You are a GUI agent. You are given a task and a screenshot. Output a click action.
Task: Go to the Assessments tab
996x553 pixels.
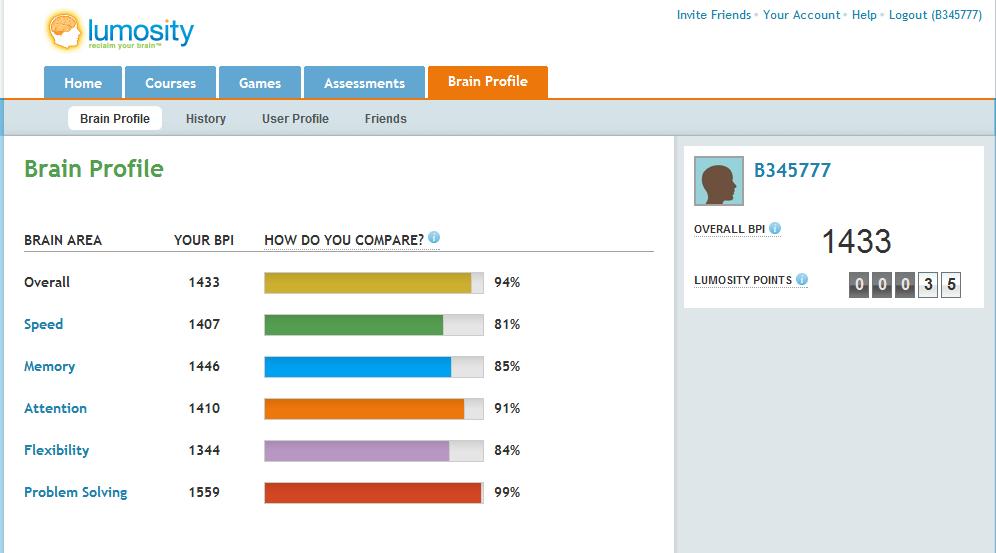[x=364, y=83]
